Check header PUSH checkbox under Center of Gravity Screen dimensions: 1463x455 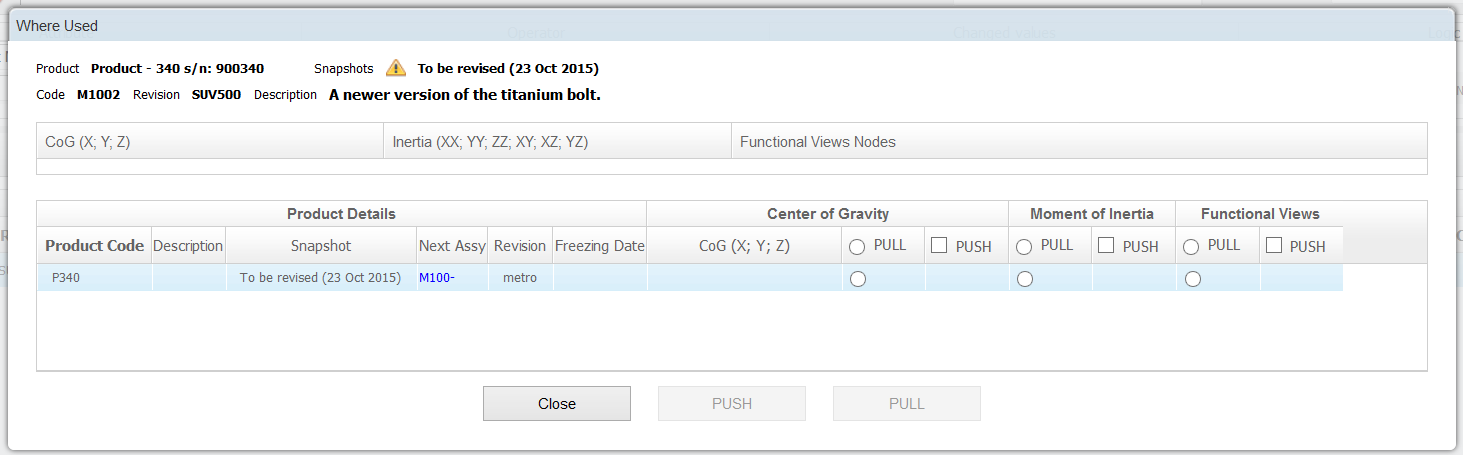pos(939,246)
